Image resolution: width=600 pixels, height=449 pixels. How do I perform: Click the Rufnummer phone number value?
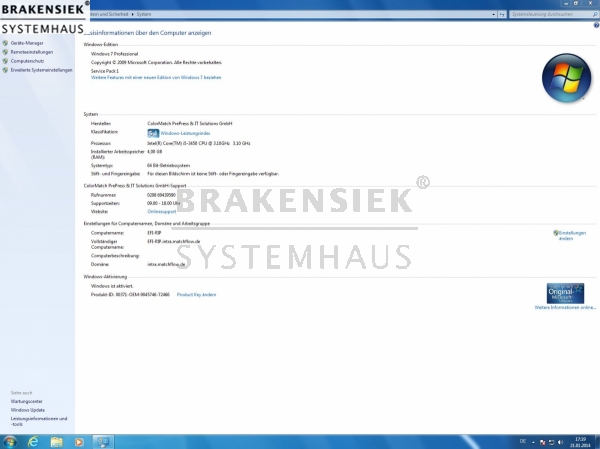[x=161, y=195]
